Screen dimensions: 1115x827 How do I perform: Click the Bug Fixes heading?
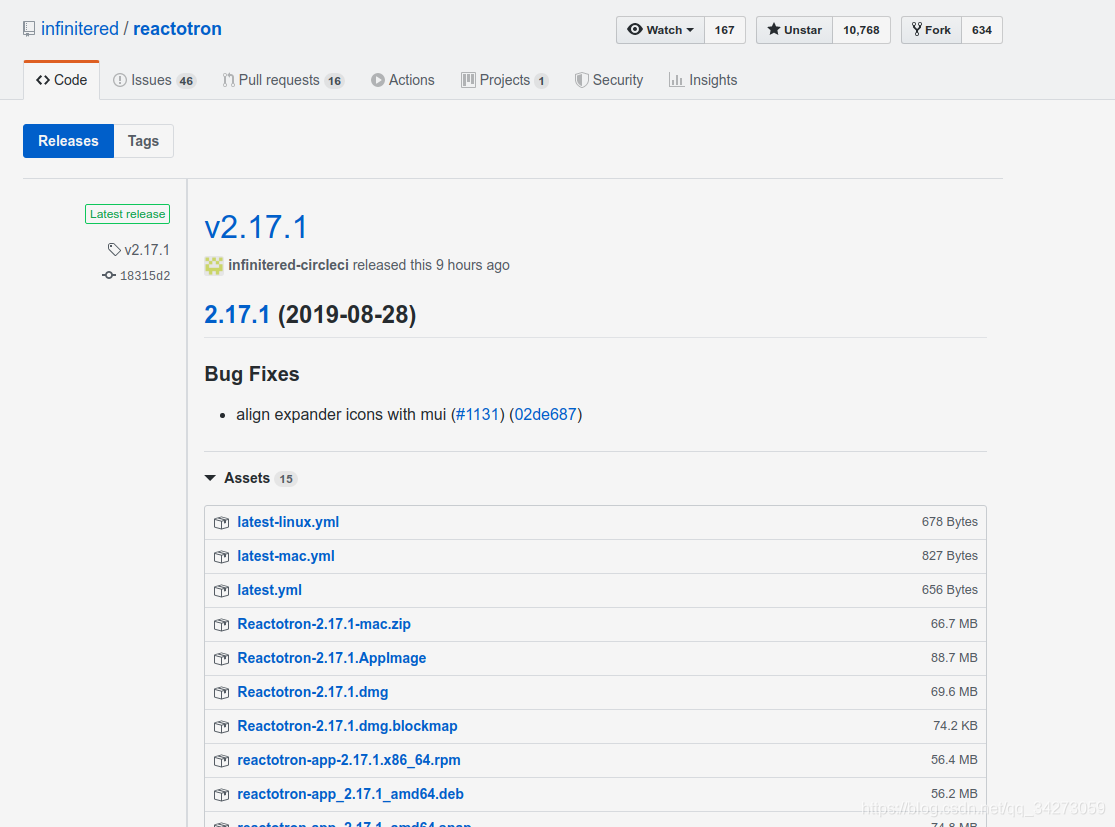252,374
